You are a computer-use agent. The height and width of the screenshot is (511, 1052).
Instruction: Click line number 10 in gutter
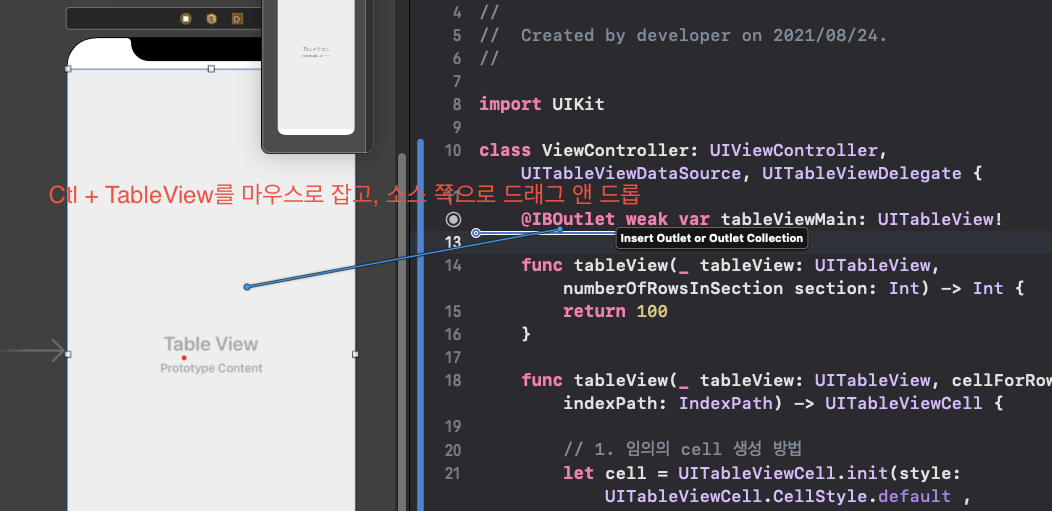click(453, 150)
